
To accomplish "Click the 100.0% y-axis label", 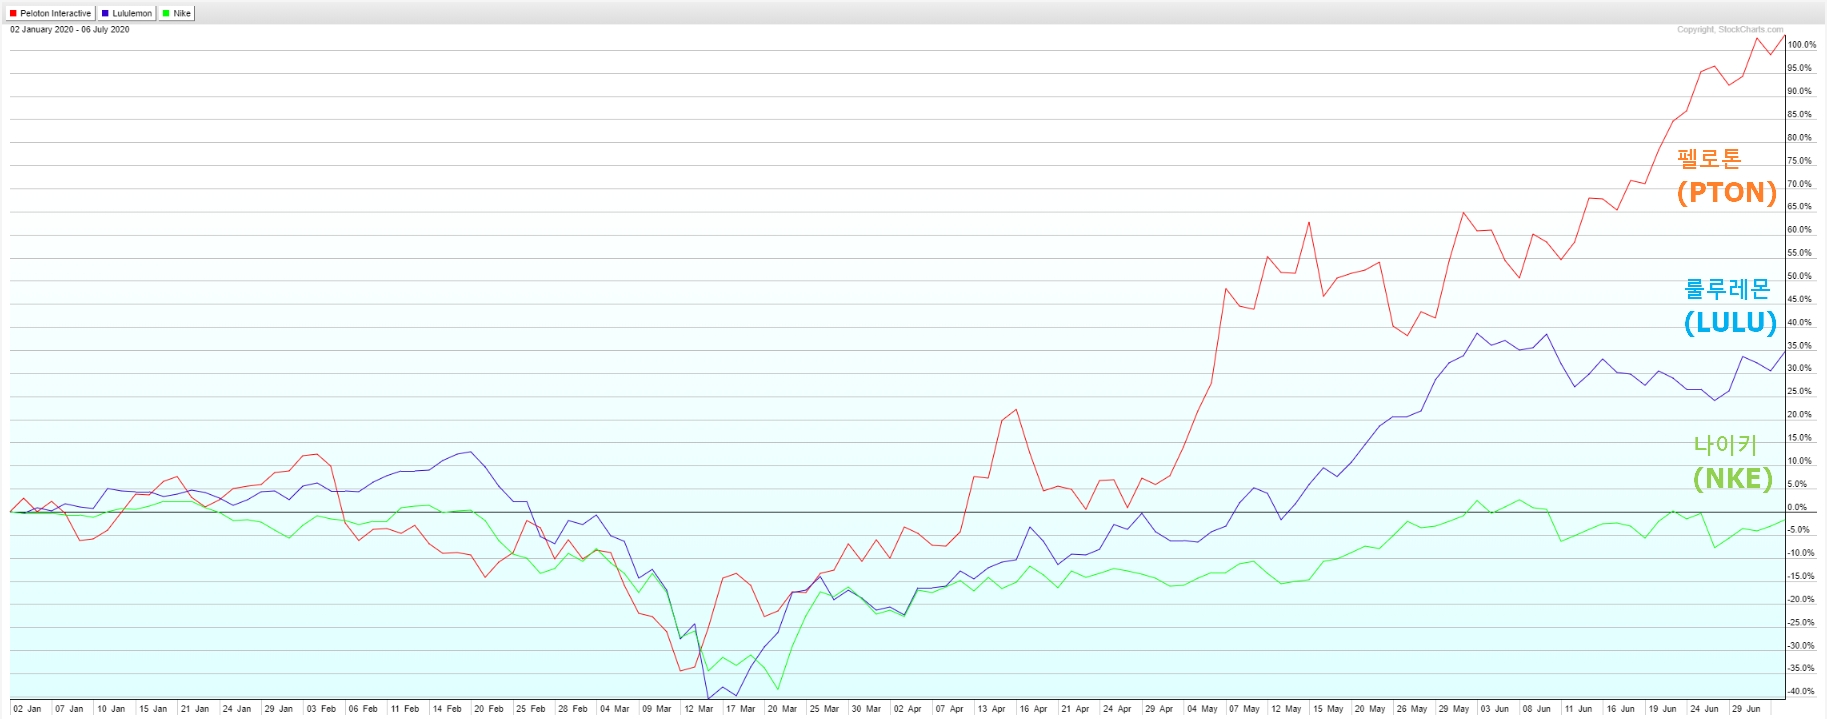I will tap(1802, 45).
